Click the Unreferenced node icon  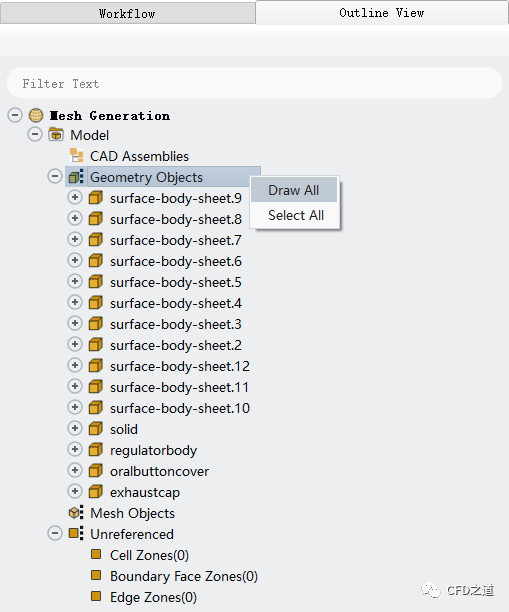[x=76, y=534]
